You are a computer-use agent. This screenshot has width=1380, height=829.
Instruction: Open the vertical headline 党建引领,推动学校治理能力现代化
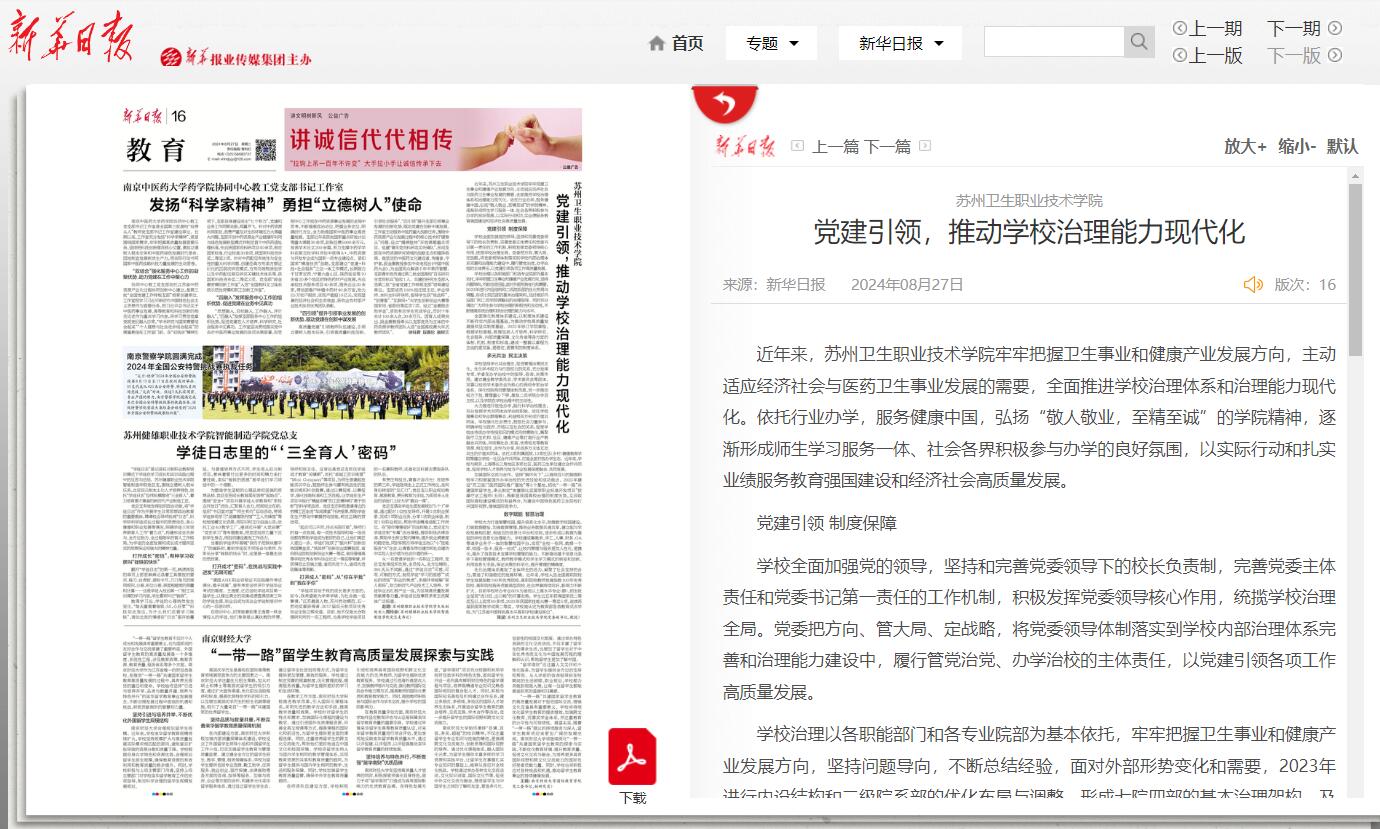pos(563,312)
